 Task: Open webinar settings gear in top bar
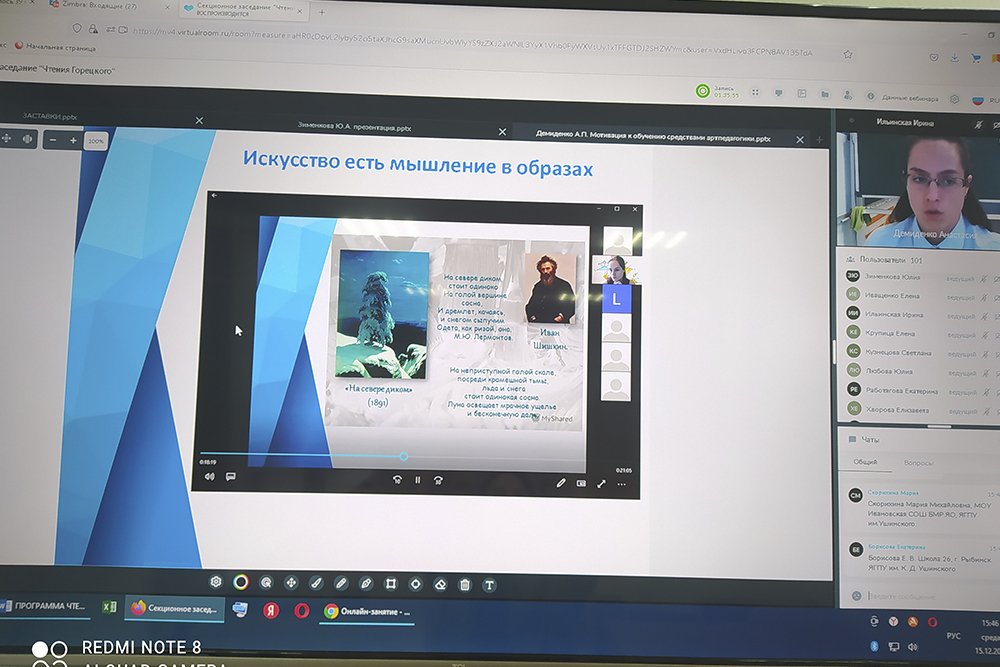pyautogui.click(x=955, y=98)
